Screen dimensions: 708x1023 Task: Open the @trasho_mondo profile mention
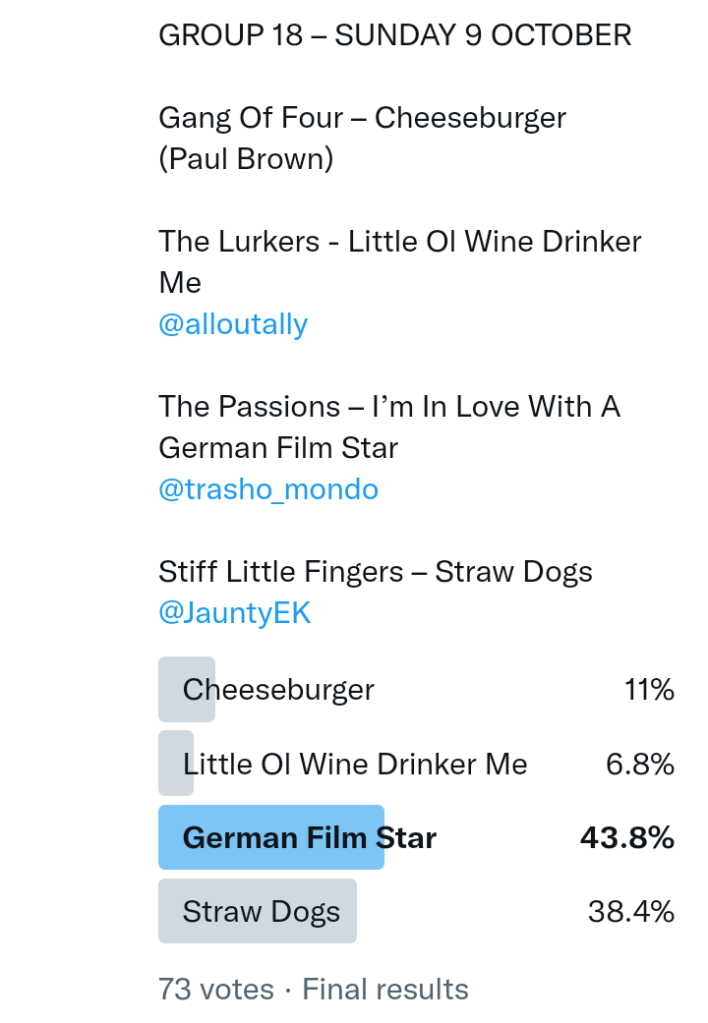click(x=268, y=489)
